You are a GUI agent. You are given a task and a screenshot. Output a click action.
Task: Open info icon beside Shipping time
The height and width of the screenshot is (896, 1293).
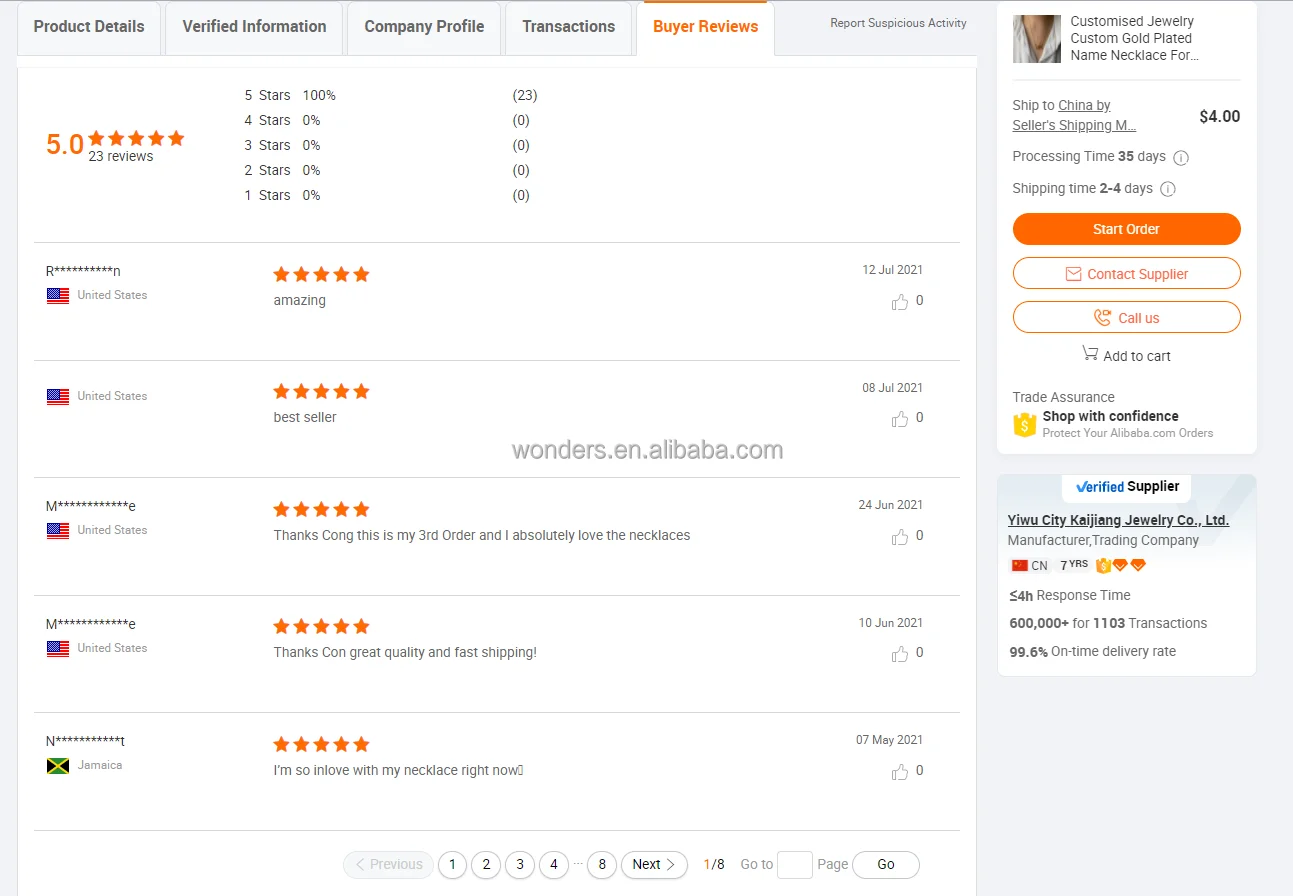(x=1167, y=189)
